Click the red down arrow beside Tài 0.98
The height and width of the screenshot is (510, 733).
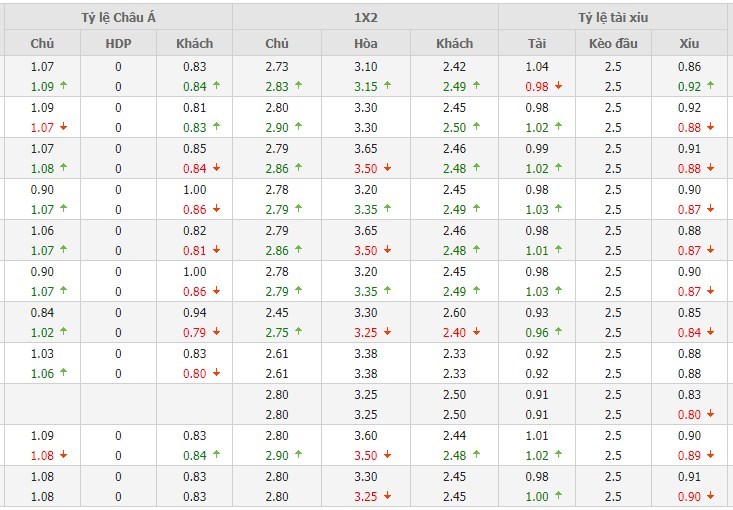coord(558,86)
